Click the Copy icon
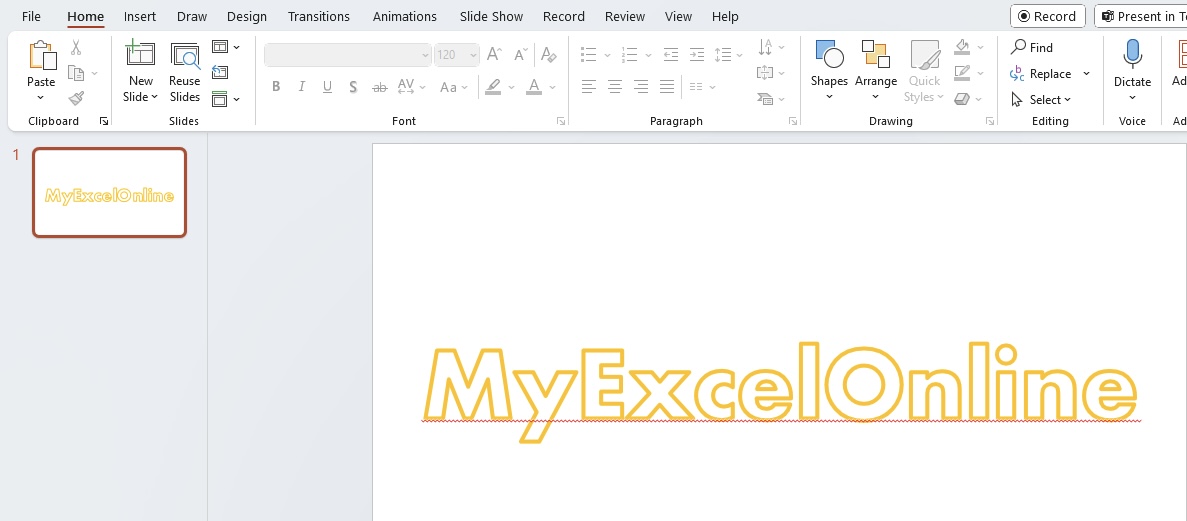 [76, 73]
